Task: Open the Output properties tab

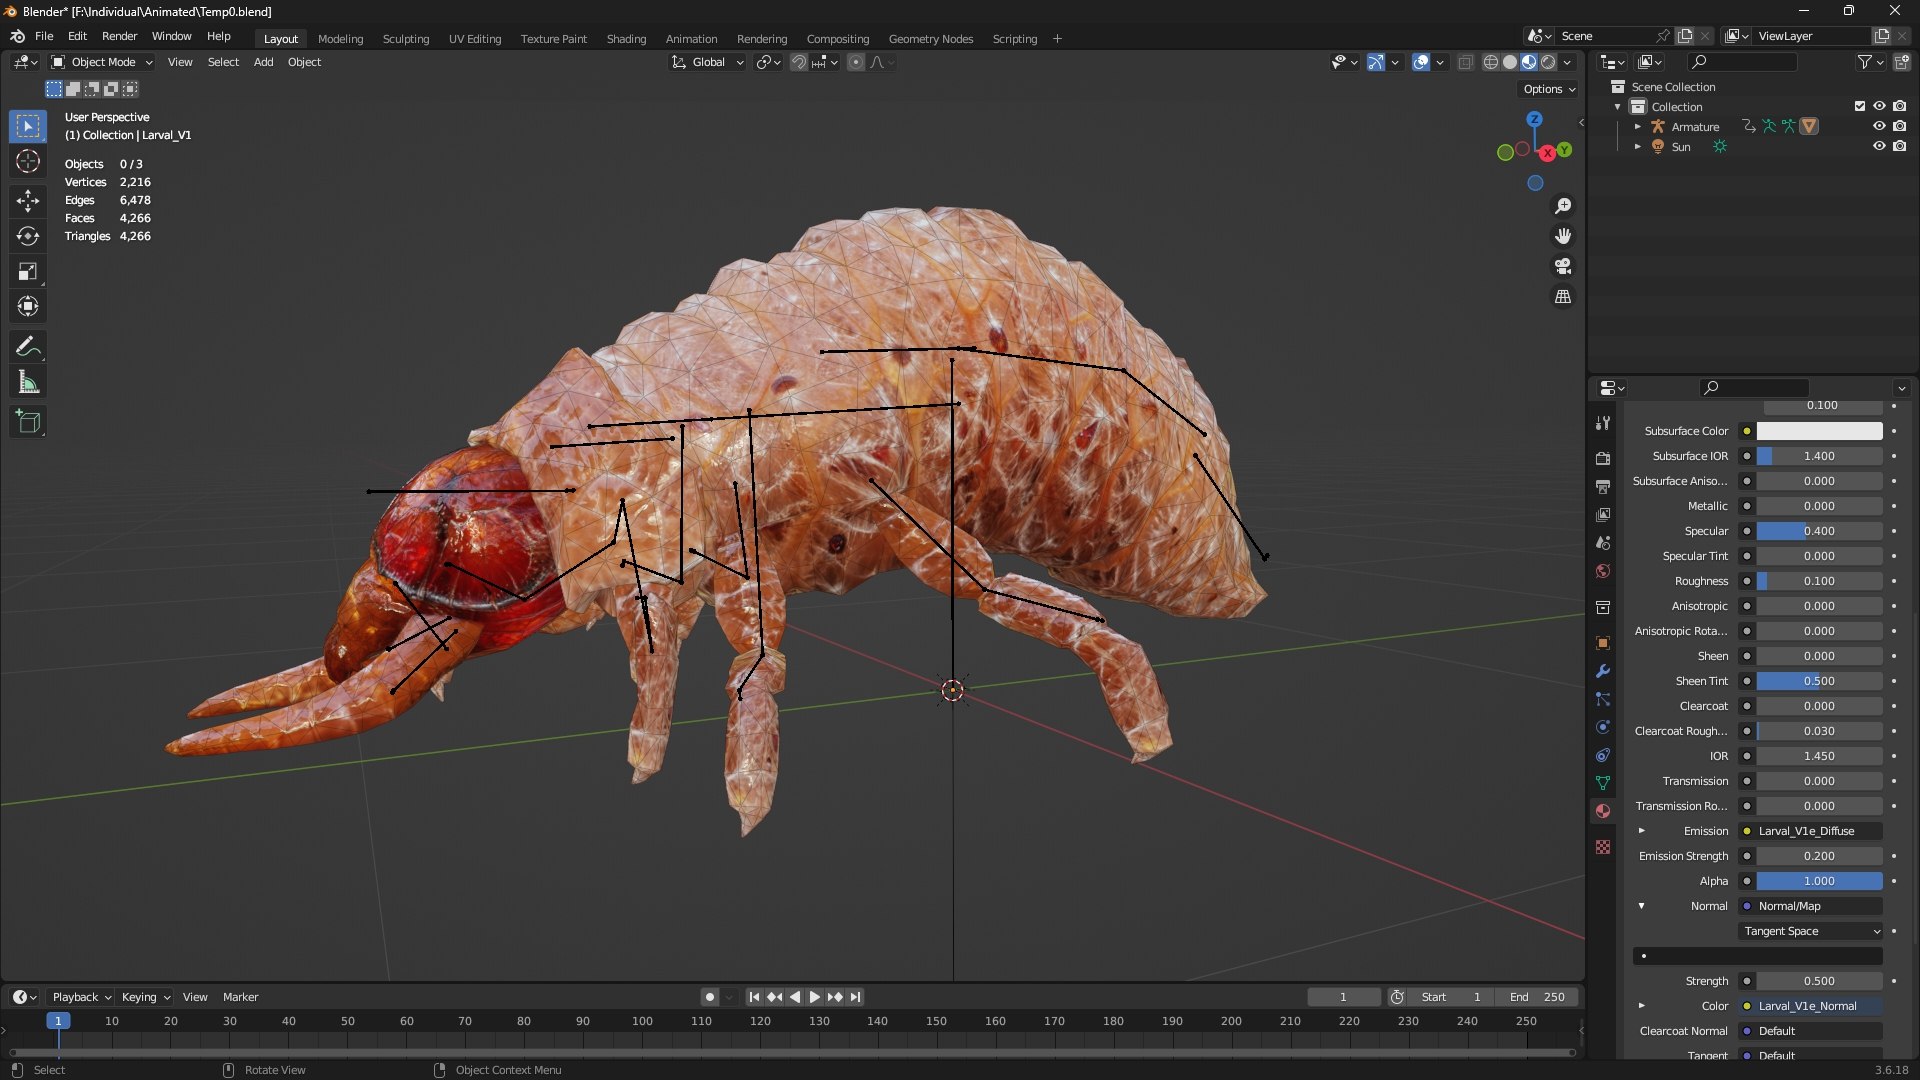Action: click(x=1603, y=486)
